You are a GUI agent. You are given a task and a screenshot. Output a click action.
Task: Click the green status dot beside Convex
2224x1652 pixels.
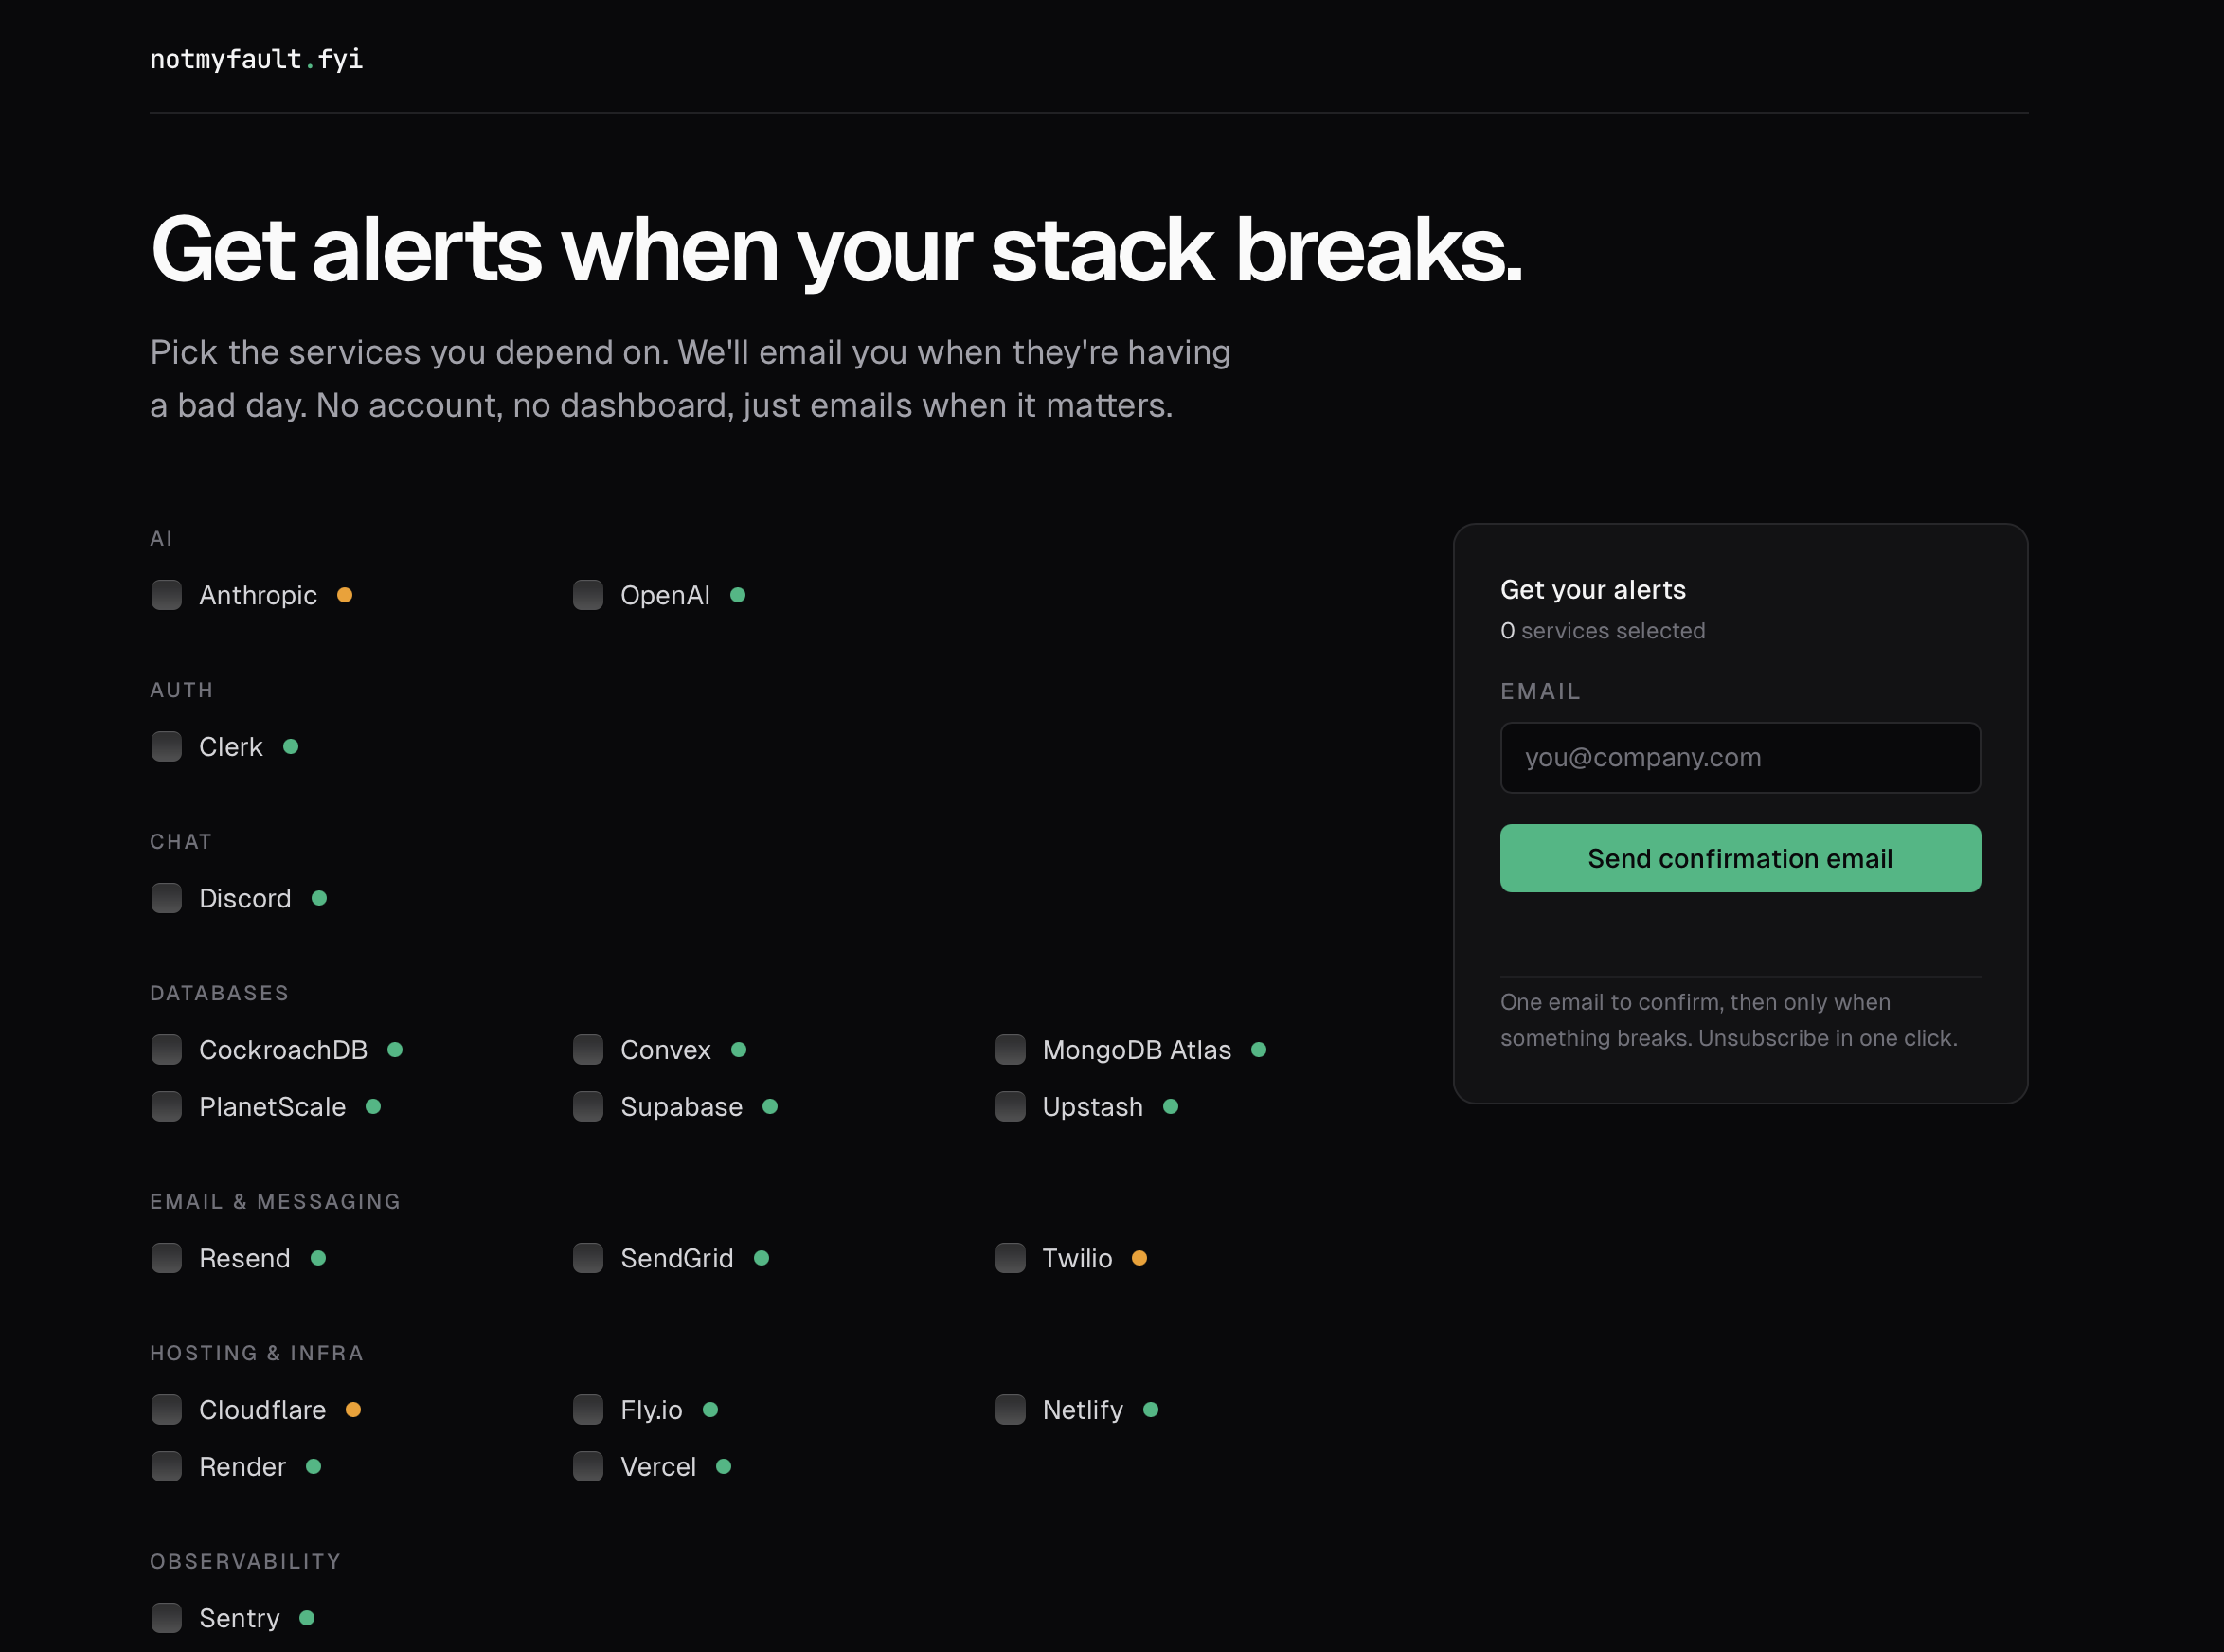[x=739, y=1050]
